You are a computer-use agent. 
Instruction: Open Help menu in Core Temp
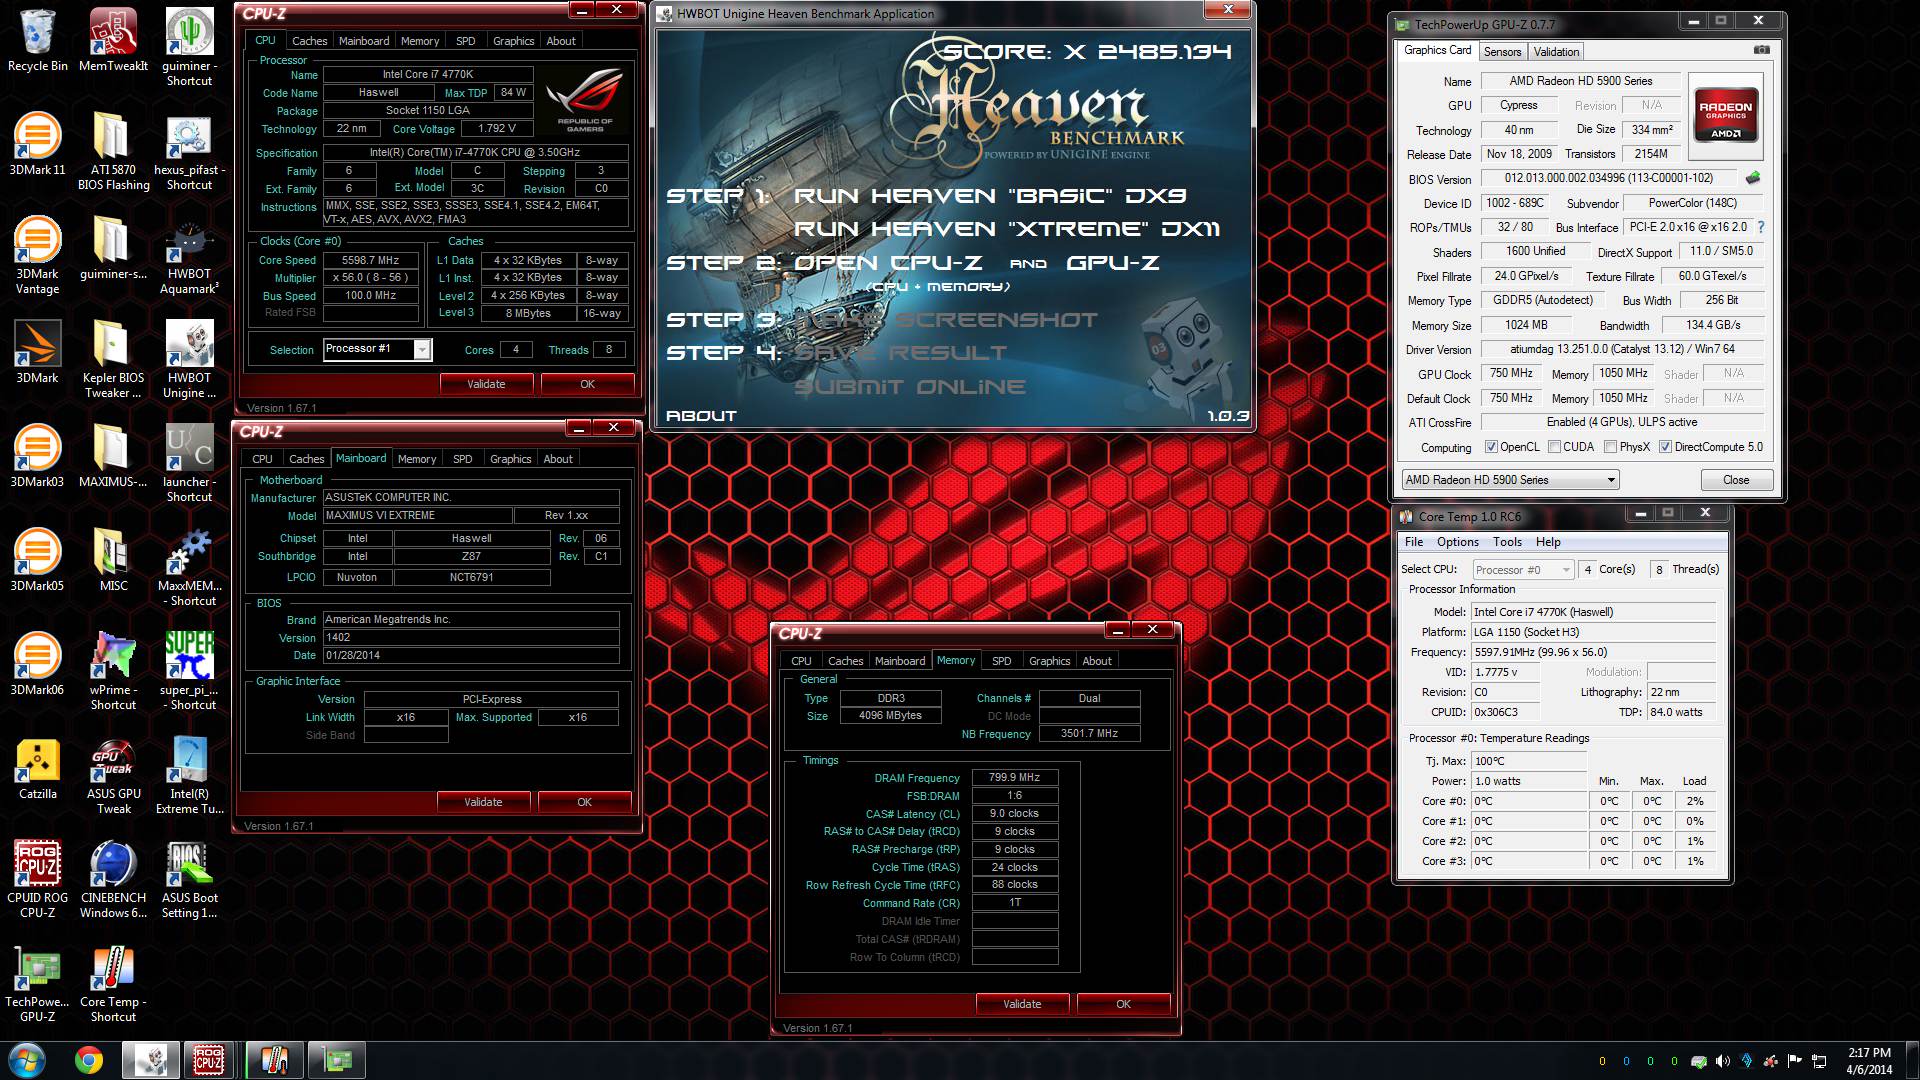pyautogui.click(x=1548, y=542)
